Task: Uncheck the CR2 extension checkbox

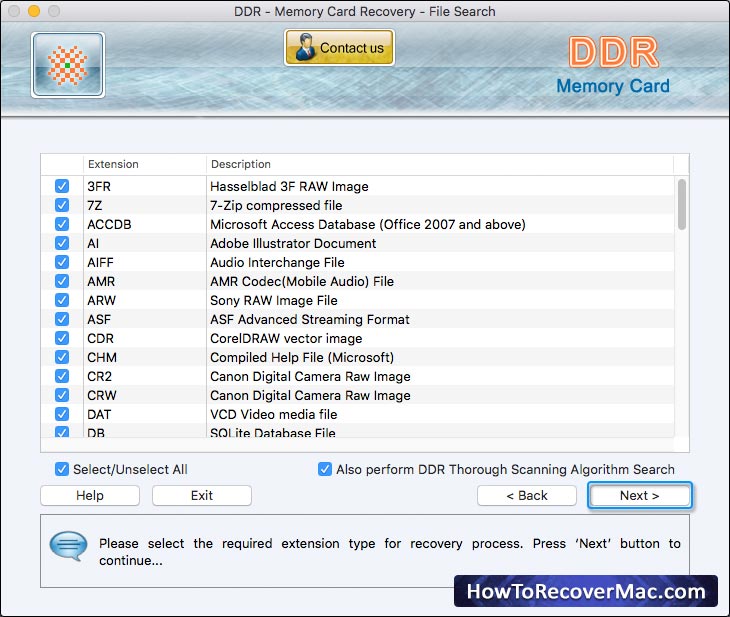Action: [62, 376]
